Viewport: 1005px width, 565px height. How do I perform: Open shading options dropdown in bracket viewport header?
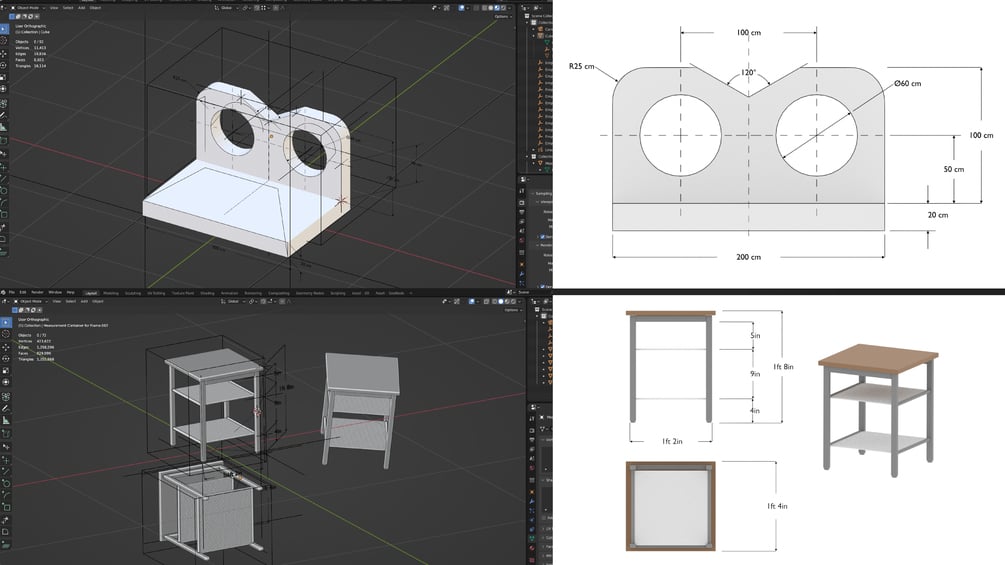pos(510,8)
